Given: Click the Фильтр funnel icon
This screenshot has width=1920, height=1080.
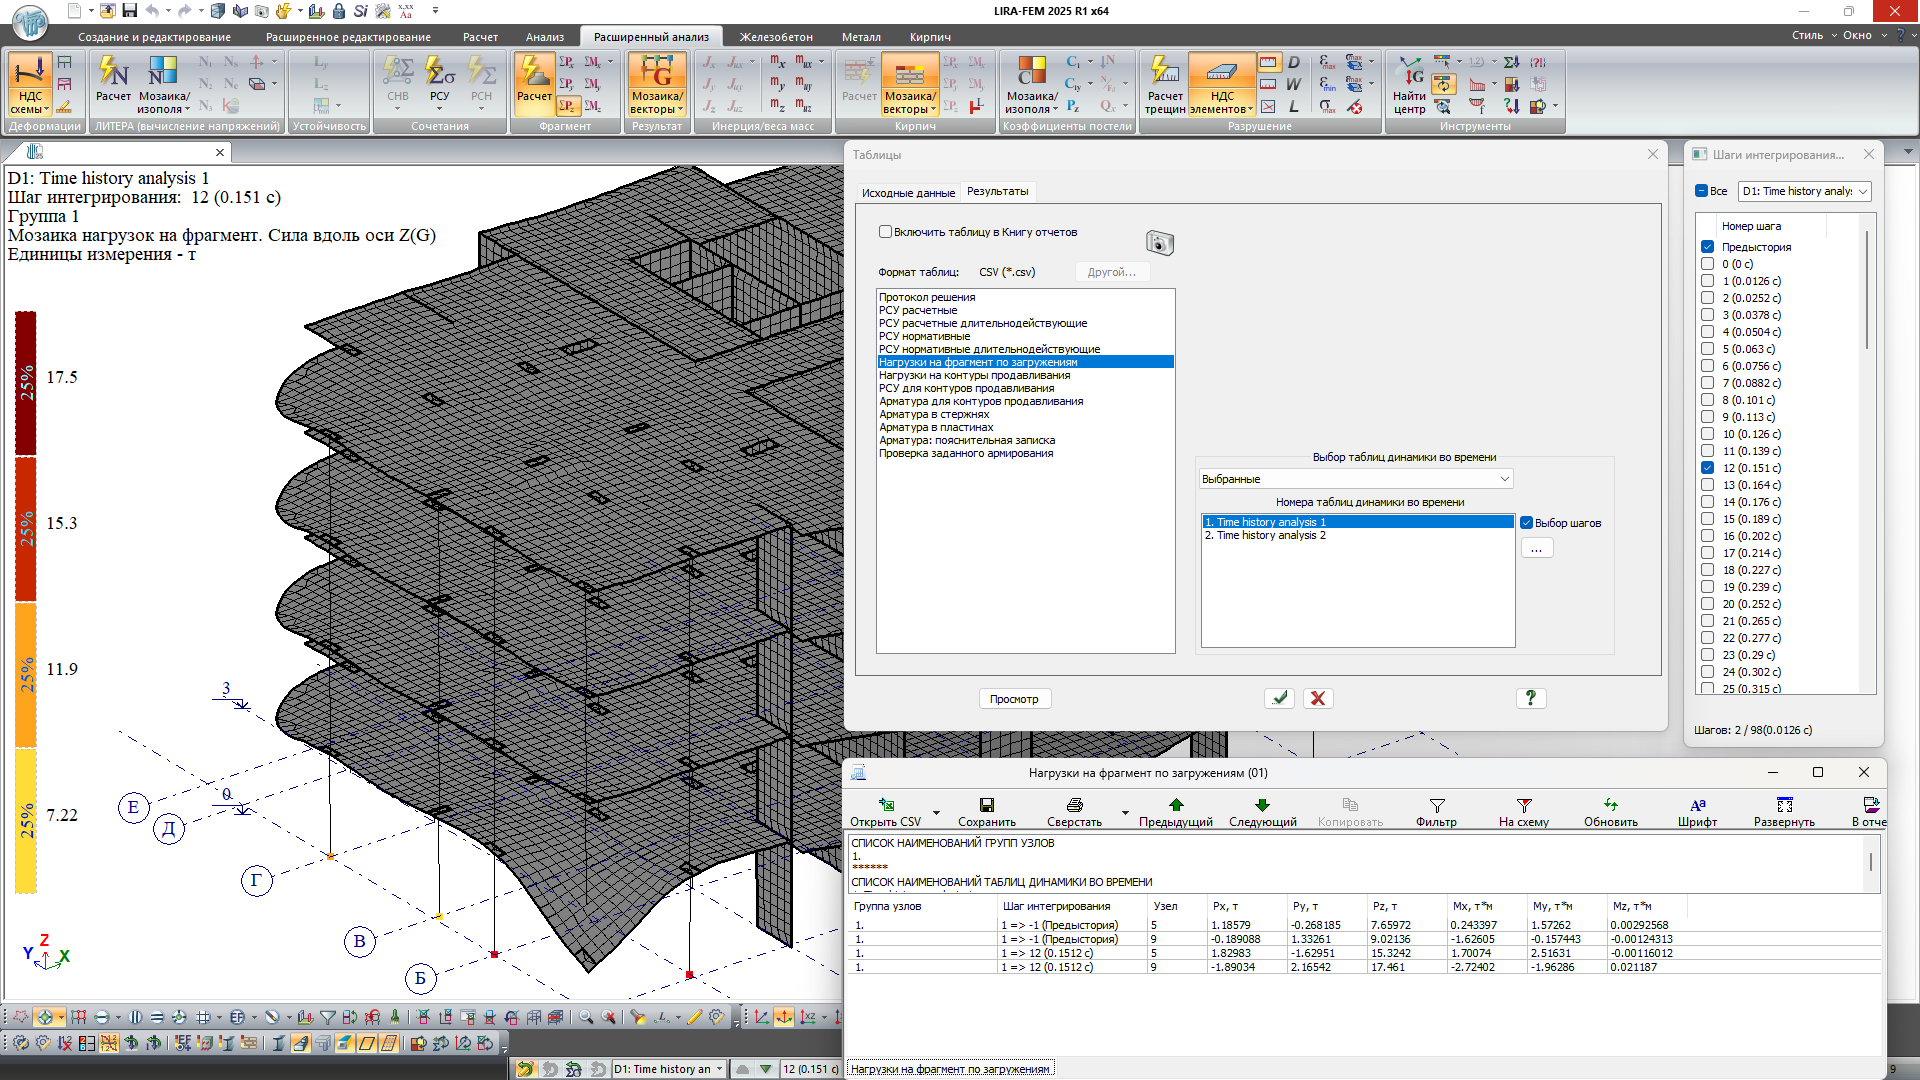Looking at the screenshot, I should [1436, 805].
